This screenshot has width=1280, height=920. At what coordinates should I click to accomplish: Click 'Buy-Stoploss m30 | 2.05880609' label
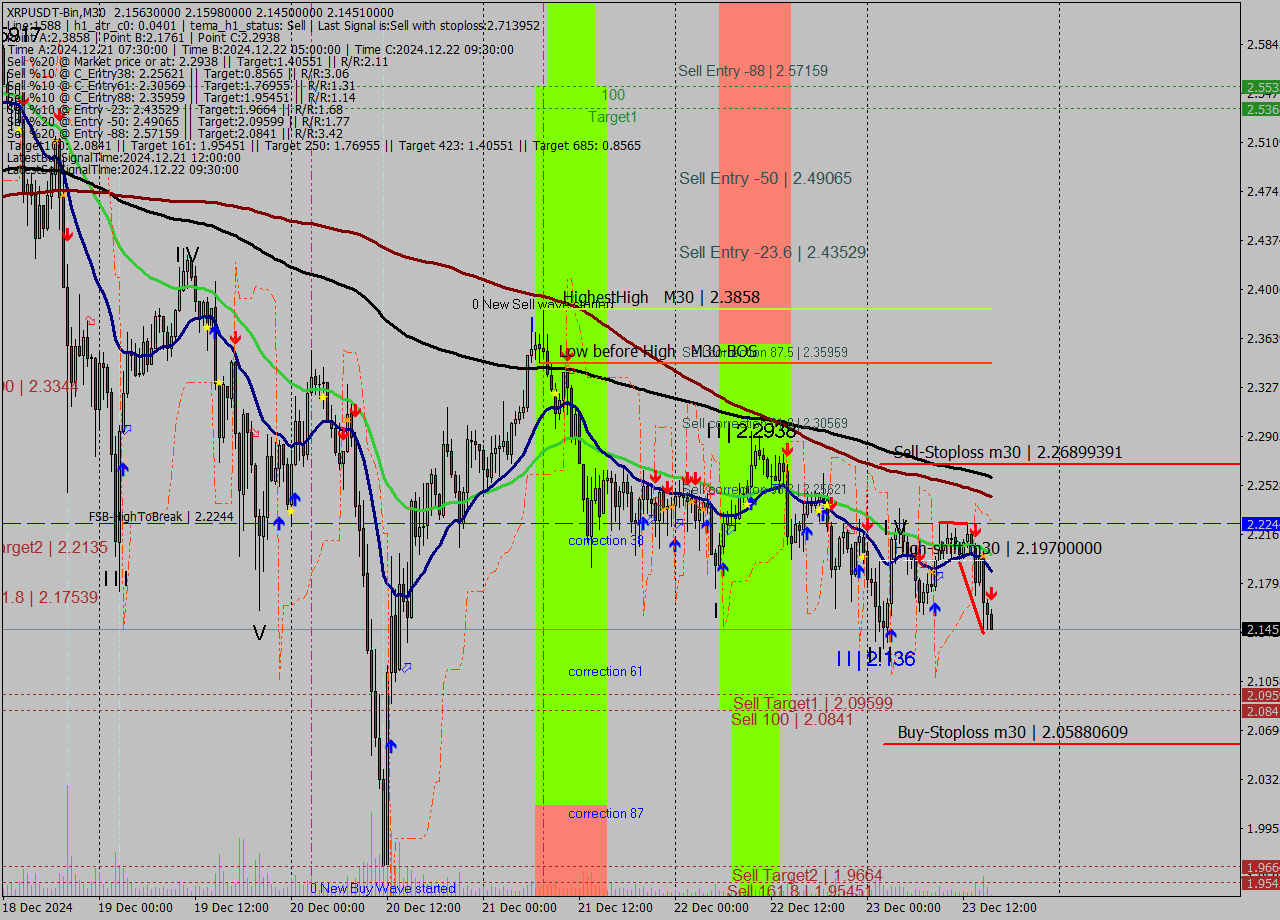pyautogui.click(x=1013, y=732)
